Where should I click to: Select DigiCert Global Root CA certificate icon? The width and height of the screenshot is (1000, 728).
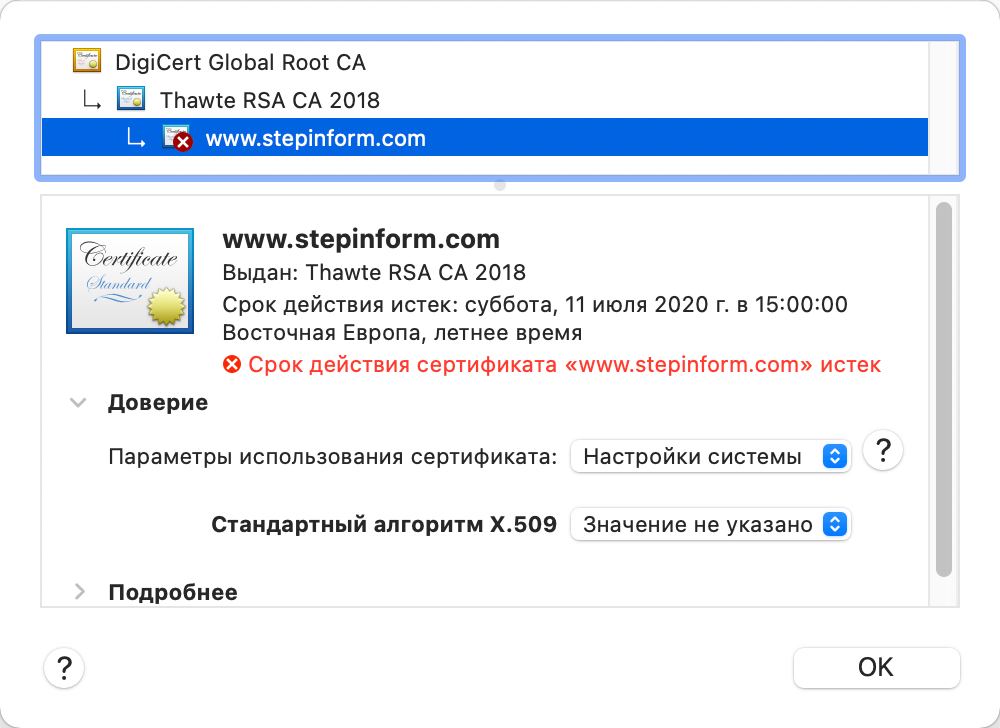click(x=87, y=61)
